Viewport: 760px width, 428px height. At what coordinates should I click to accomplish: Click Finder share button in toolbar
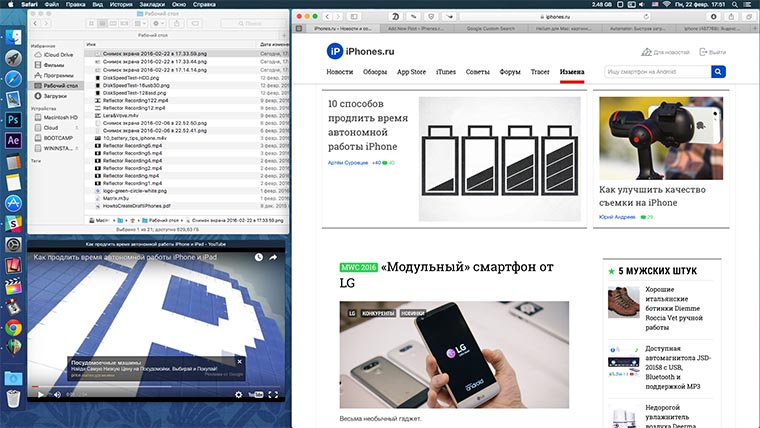pyautogui.click(x=177, y=23)
